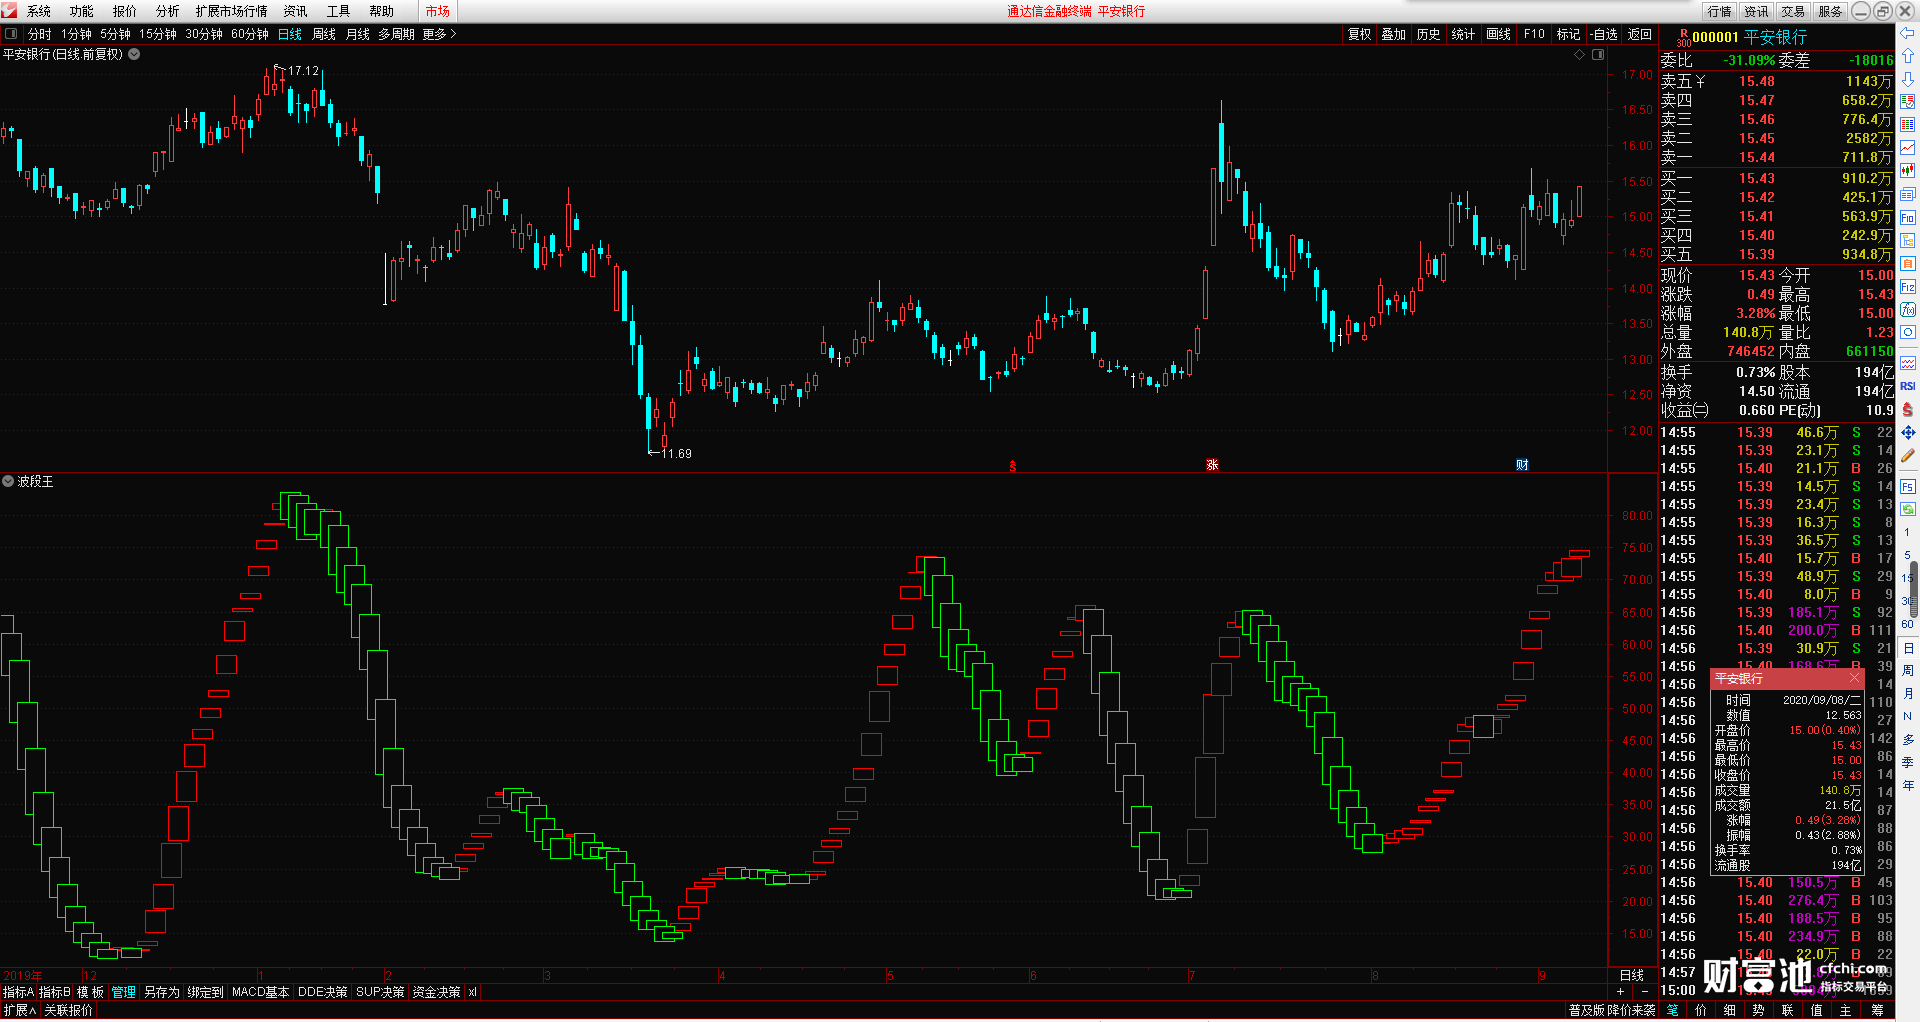Open the 画线 drawing tools option
This screenshot has width=1920, height=1022.
tap(1499, 34)
